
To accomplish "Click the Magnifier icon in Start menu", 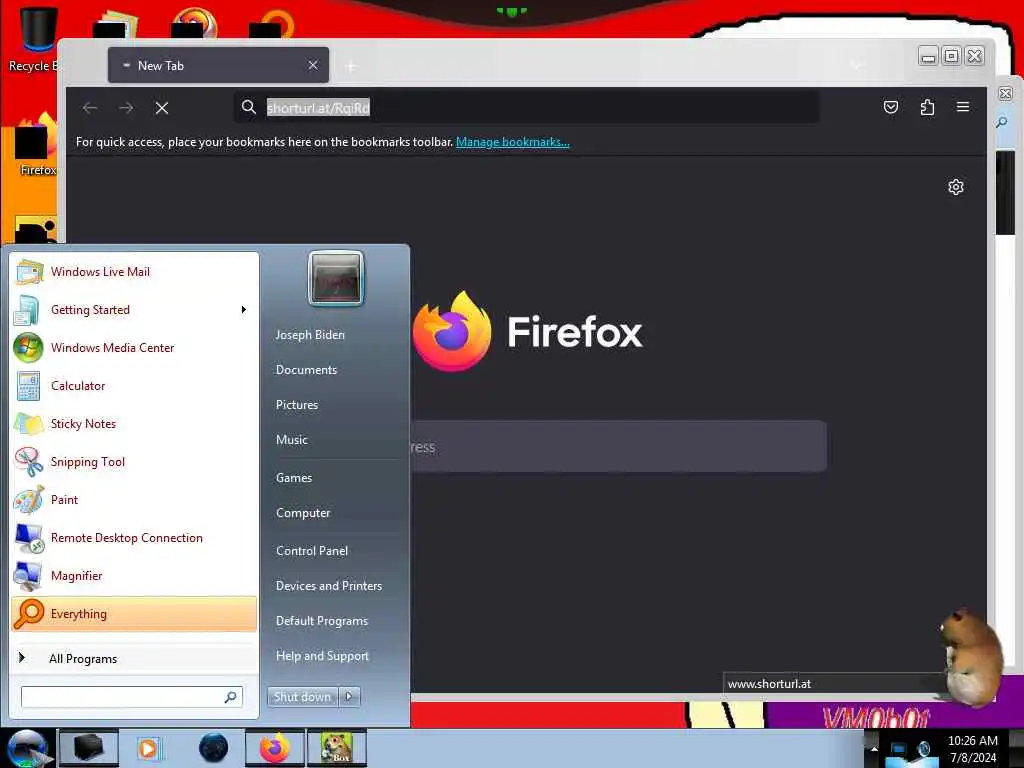I will pyautogui.click(x=29, y=576).
